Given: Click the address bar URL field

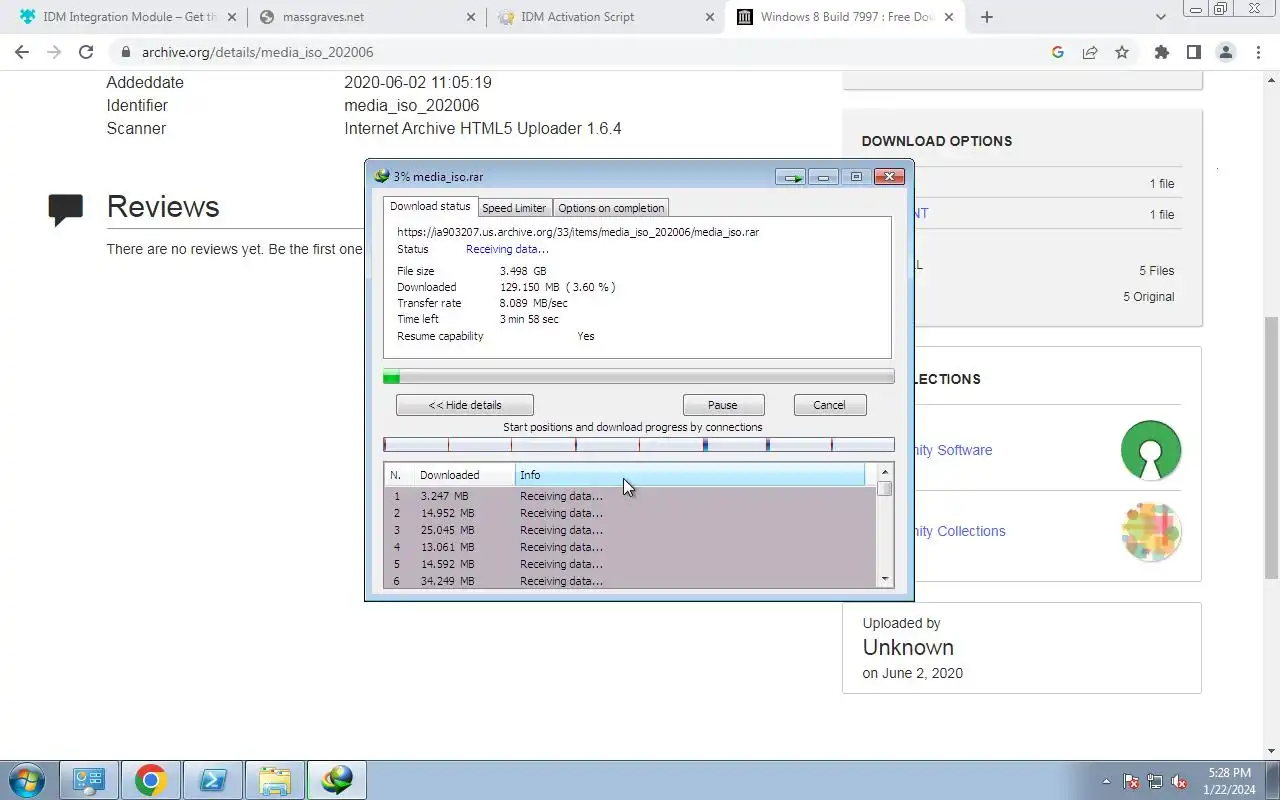Looking at the screenshot, I should pyautogui.click(x=580, y=52).
